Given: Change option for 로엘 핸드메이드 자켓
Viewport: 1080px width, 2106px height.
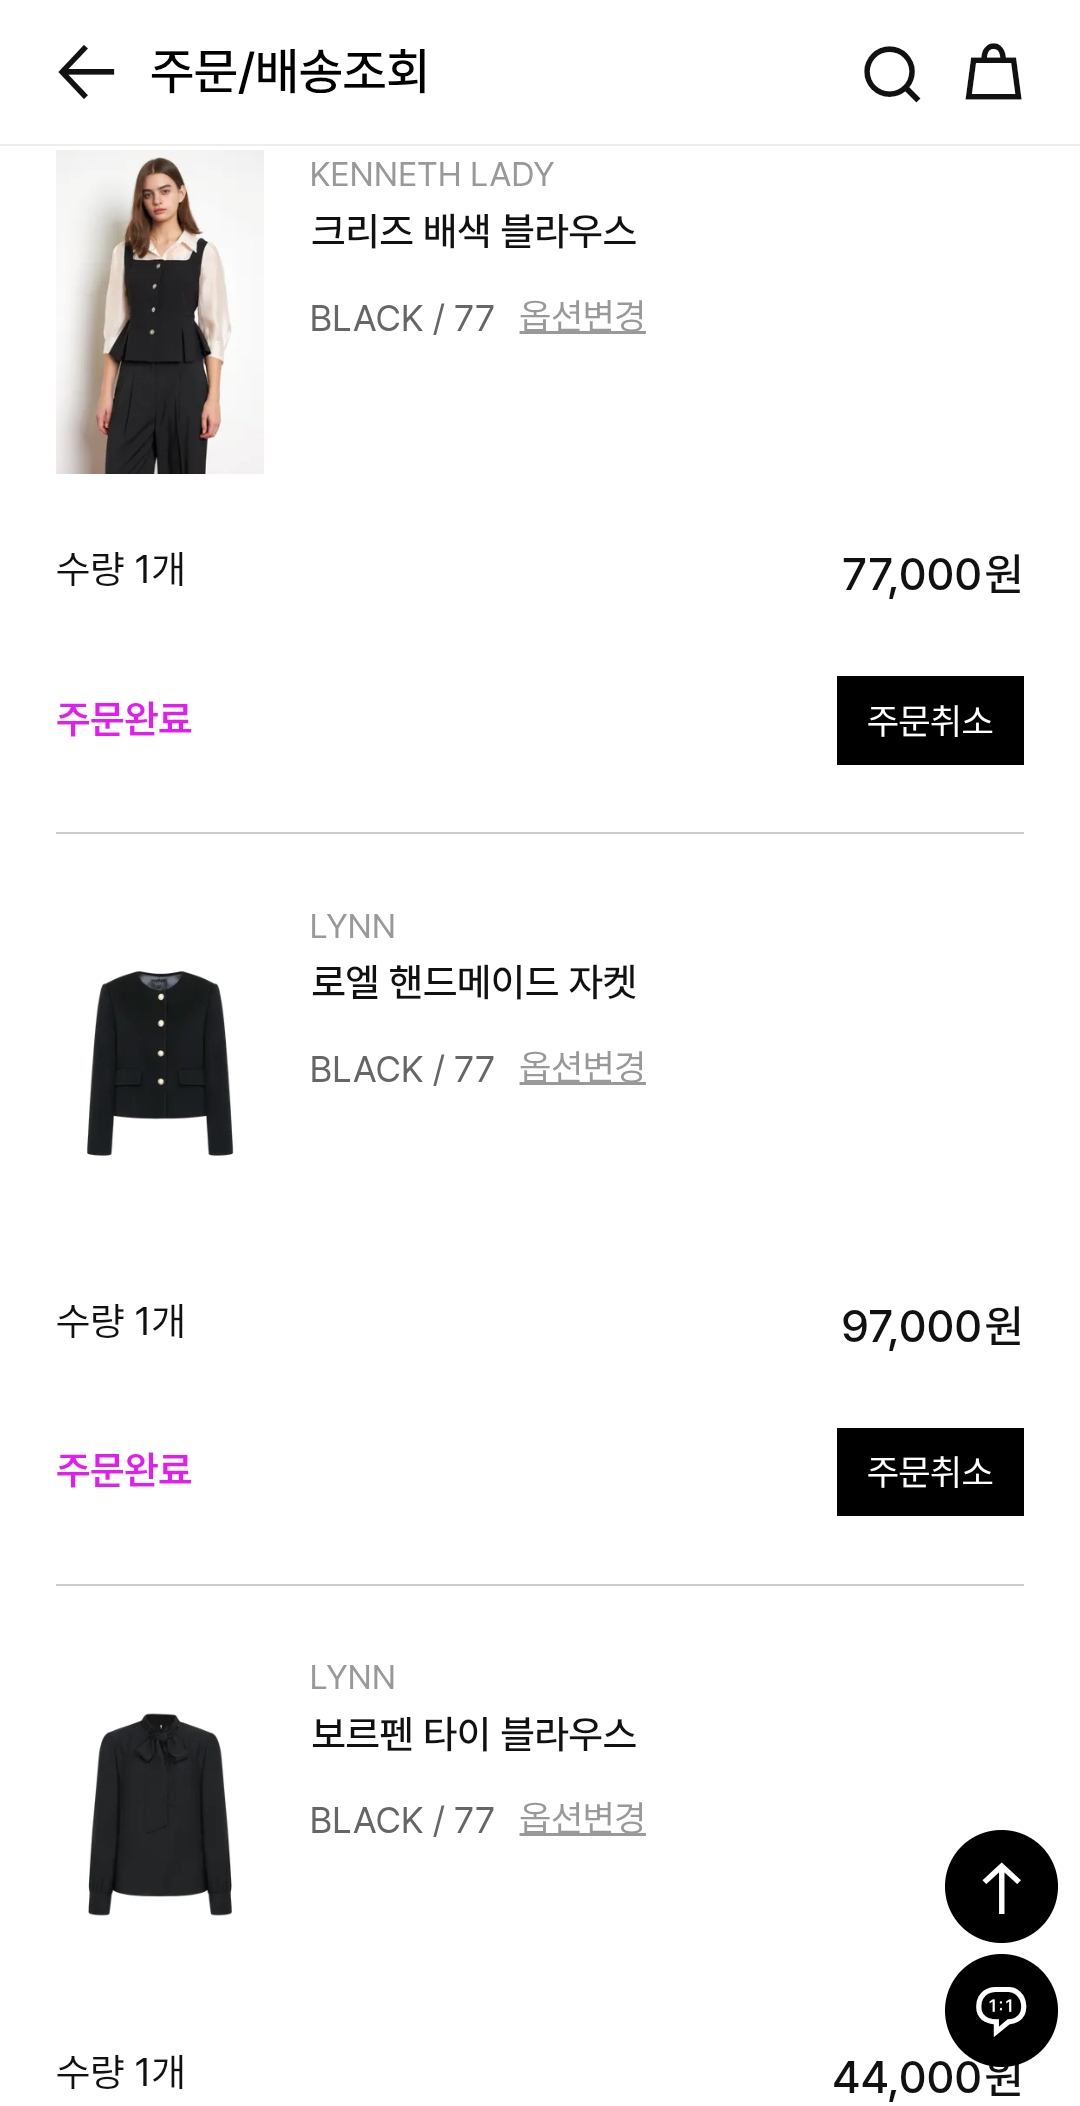Looking at the screenshot, I should point(582,1068).
